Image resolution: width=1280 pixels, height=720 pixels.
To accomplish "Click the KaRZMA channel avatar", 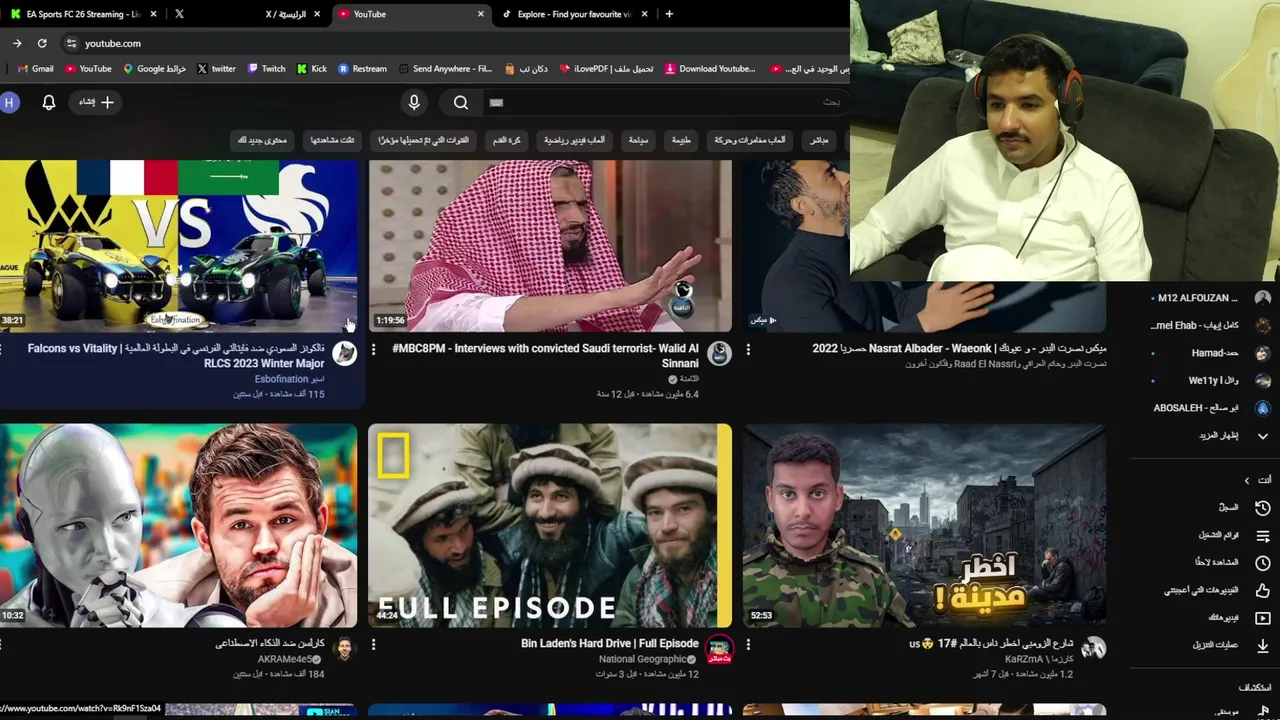I will [x=1093, y=649].
